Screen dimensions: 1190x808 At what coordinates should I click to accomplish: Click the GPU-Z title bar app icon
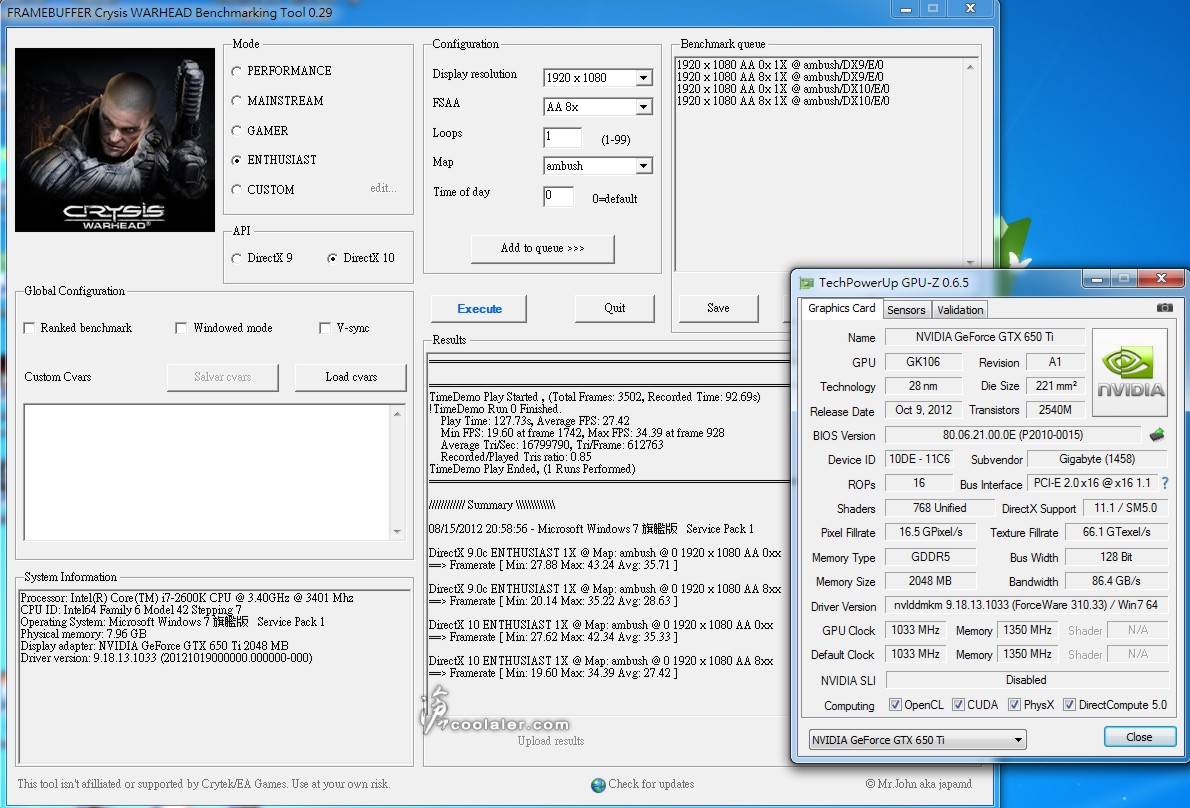point(805,283)
